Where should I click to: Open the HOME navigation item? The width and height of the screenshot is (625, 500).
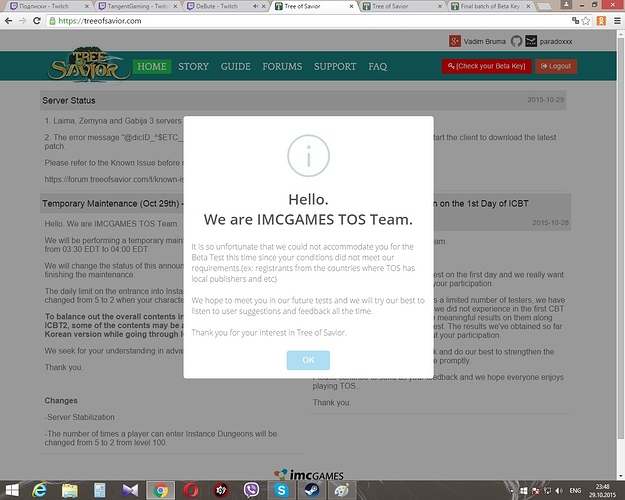(152, 67)
